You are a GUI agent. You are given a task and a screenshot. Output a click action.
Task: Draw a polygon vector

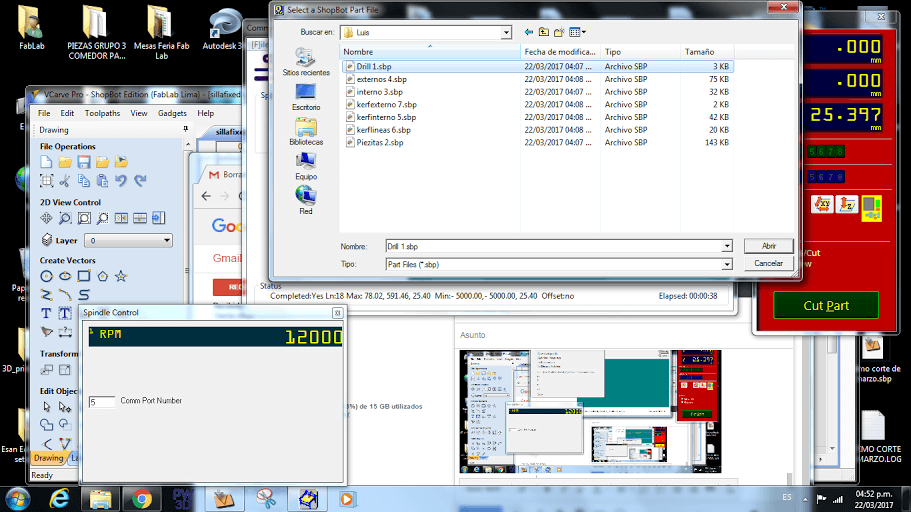point(102,276)
